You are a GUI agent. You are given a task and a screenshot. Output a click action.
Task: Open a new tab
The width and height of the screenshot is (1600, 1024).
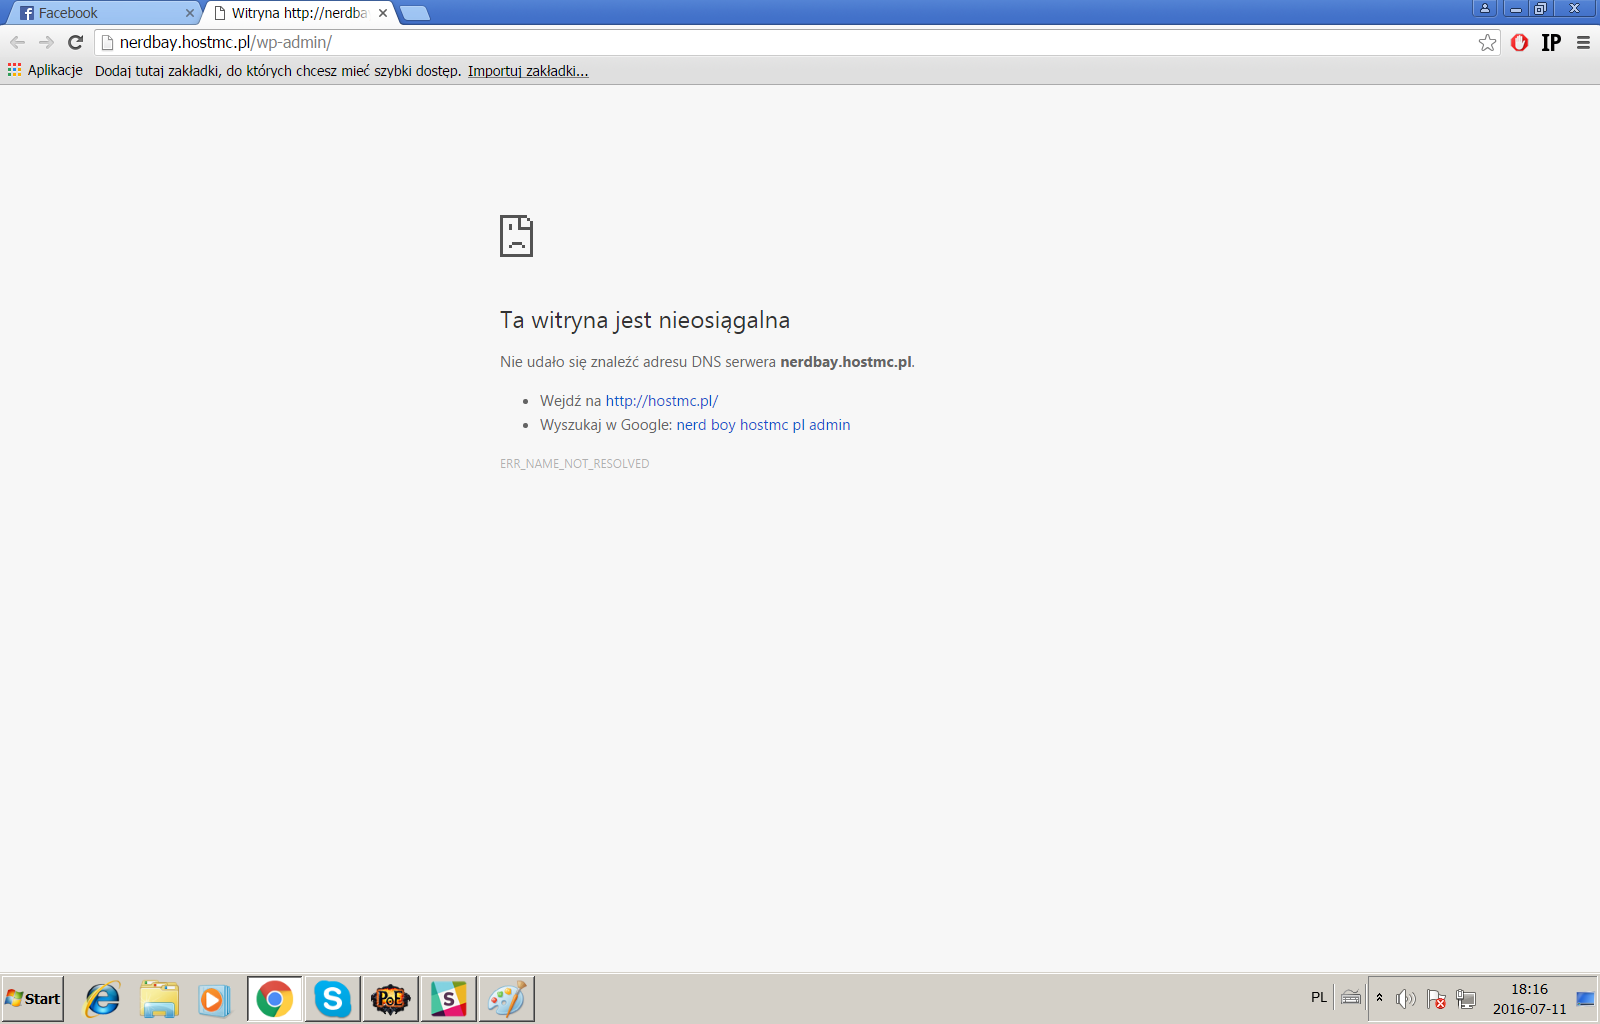point(415,13)
